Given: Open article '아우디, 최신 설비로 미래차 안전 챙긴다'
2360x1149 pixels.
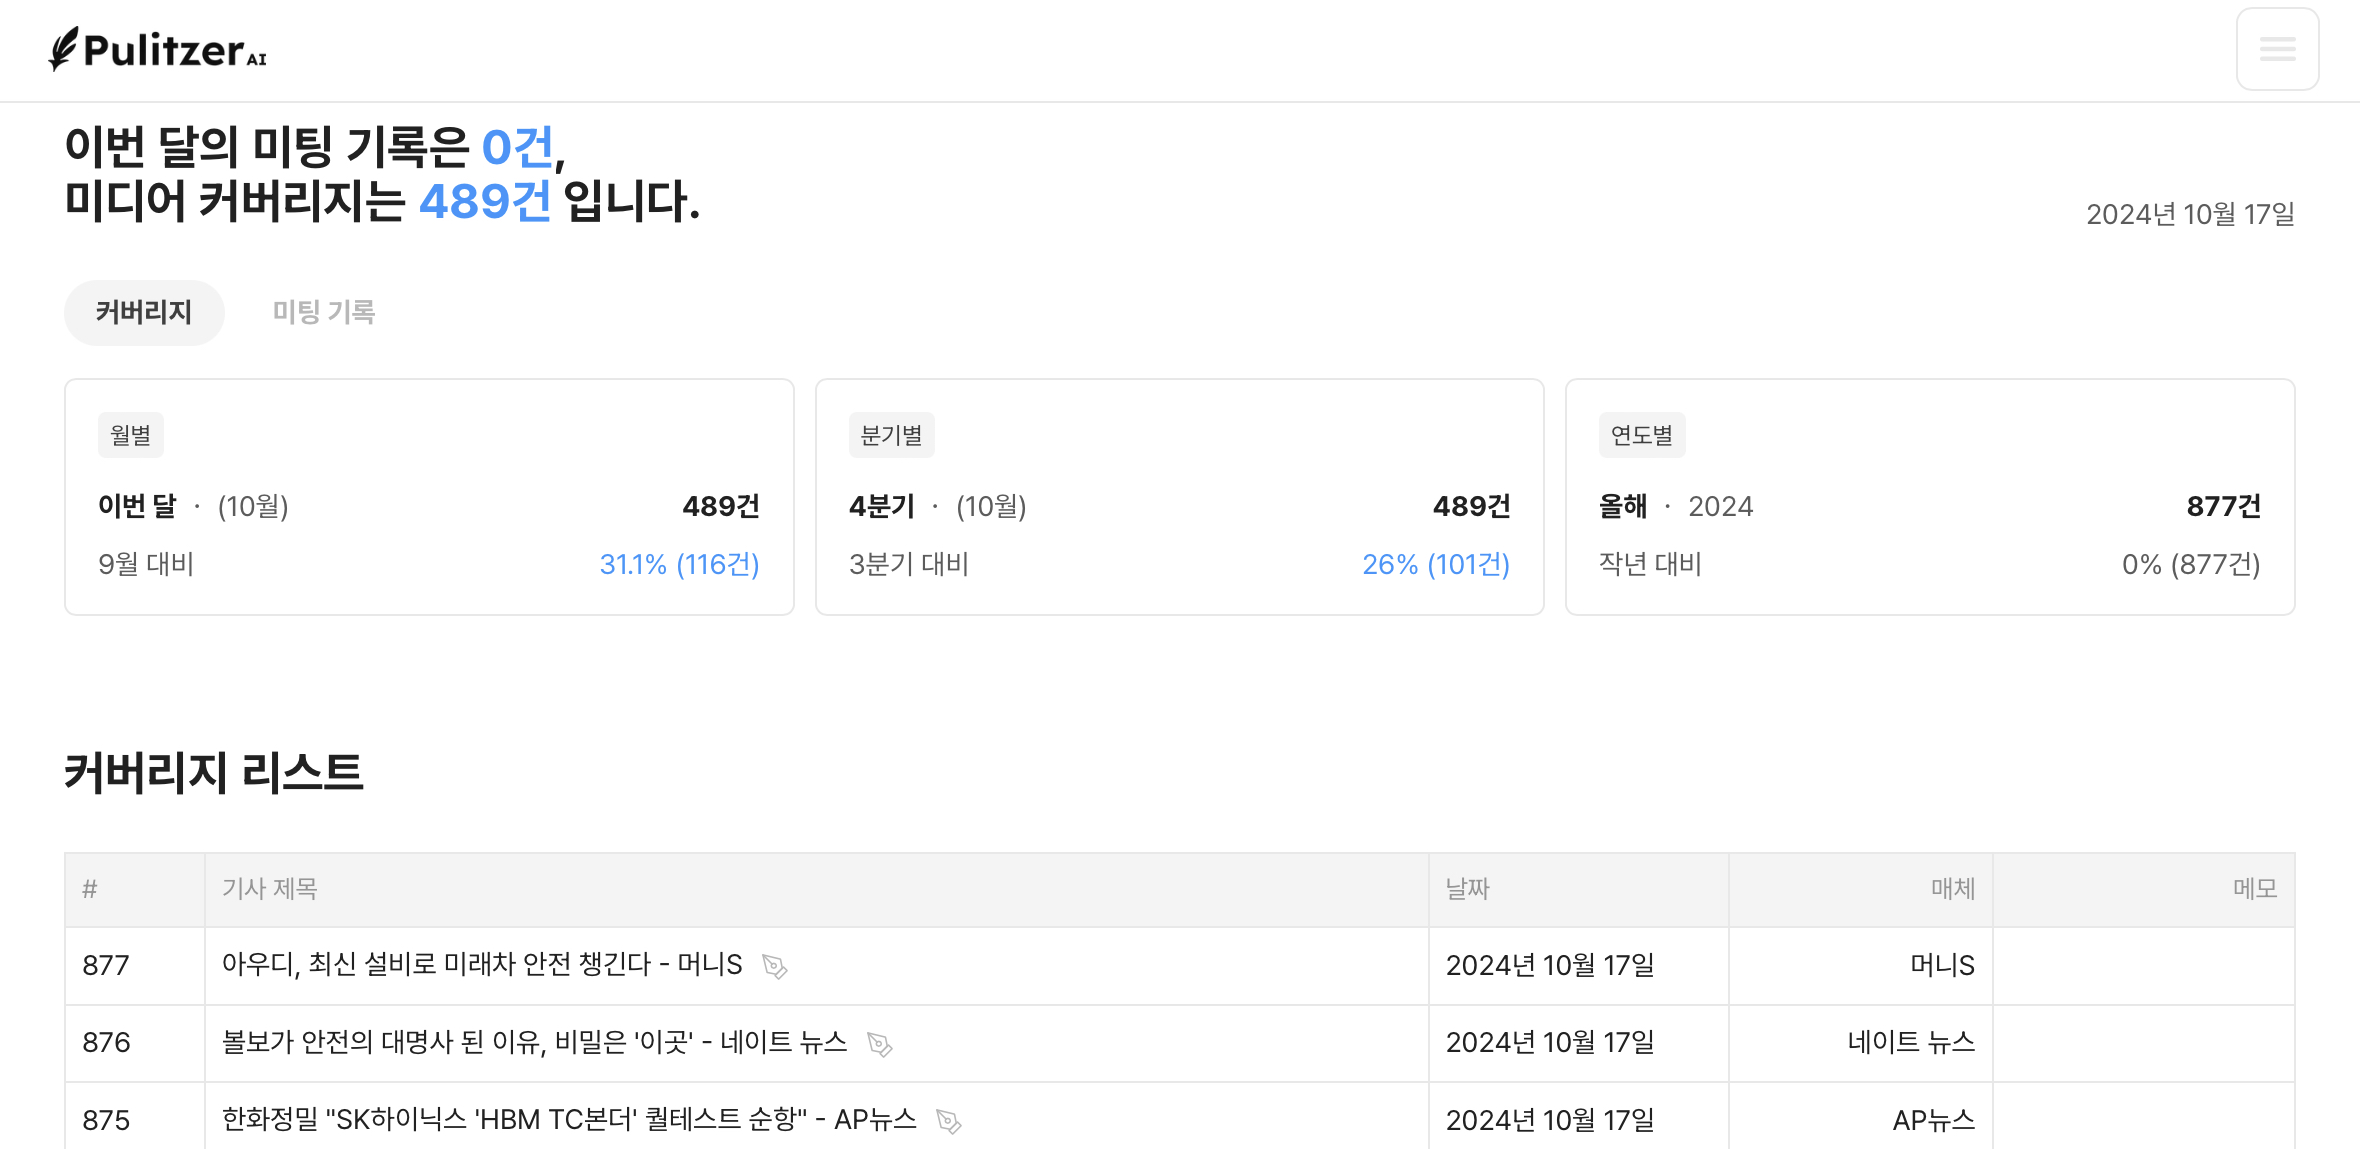Looking at the screenshot, I should (x=481, y=965).
